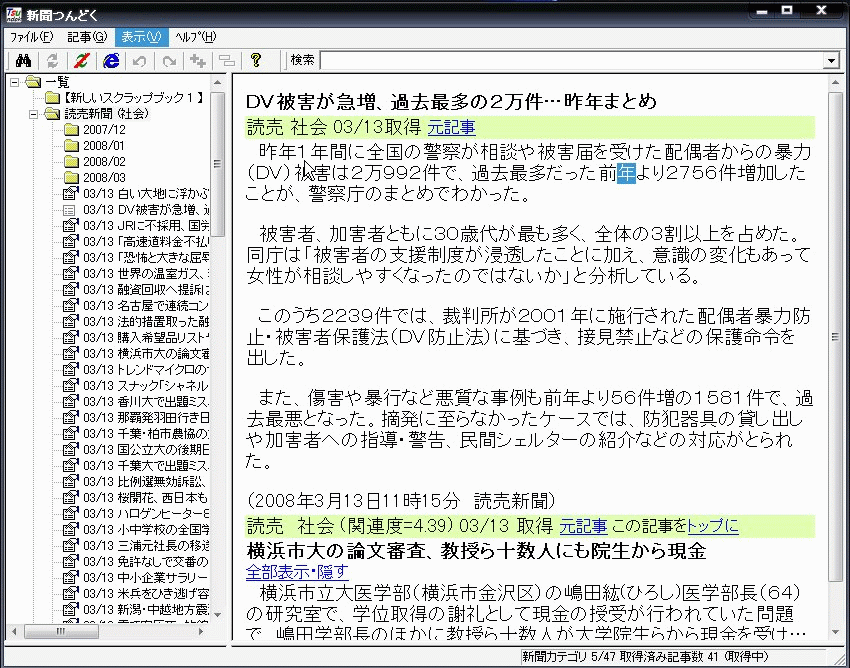Open the 記事(G) menu
This screenshot has height=668, width=850.
click(87, 37)
